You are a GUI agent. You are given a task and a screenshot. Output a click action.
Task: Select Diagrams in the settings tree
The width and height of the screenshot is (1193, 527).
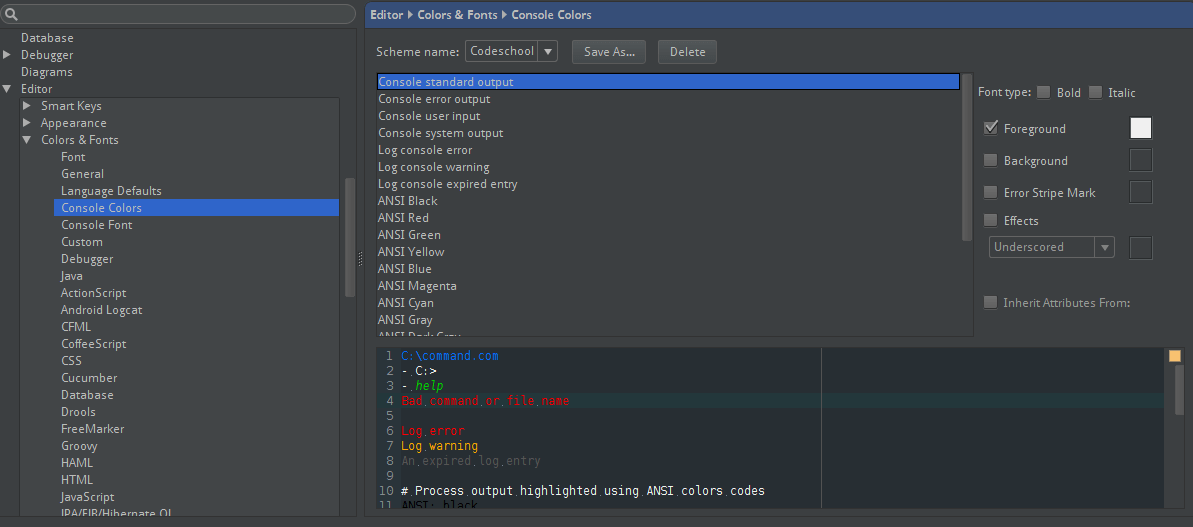click(46, 71)
